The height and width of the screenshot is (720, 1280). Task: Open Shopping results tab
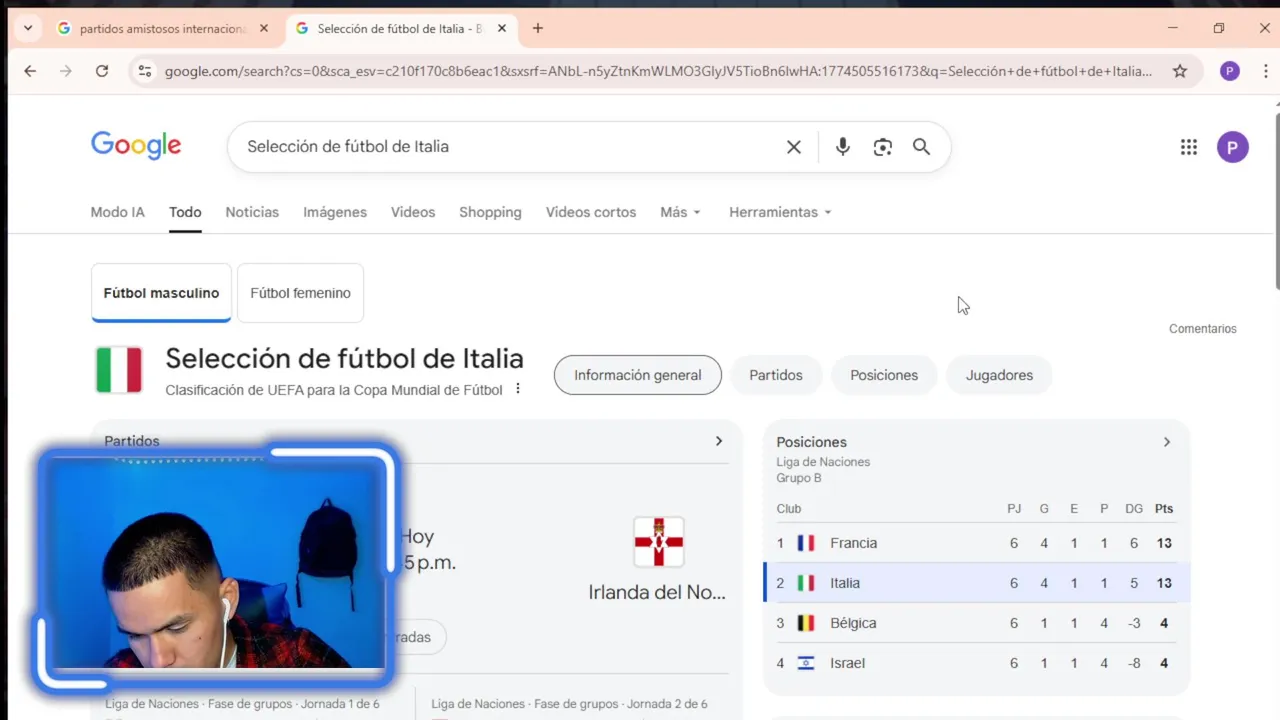[490, 212]
